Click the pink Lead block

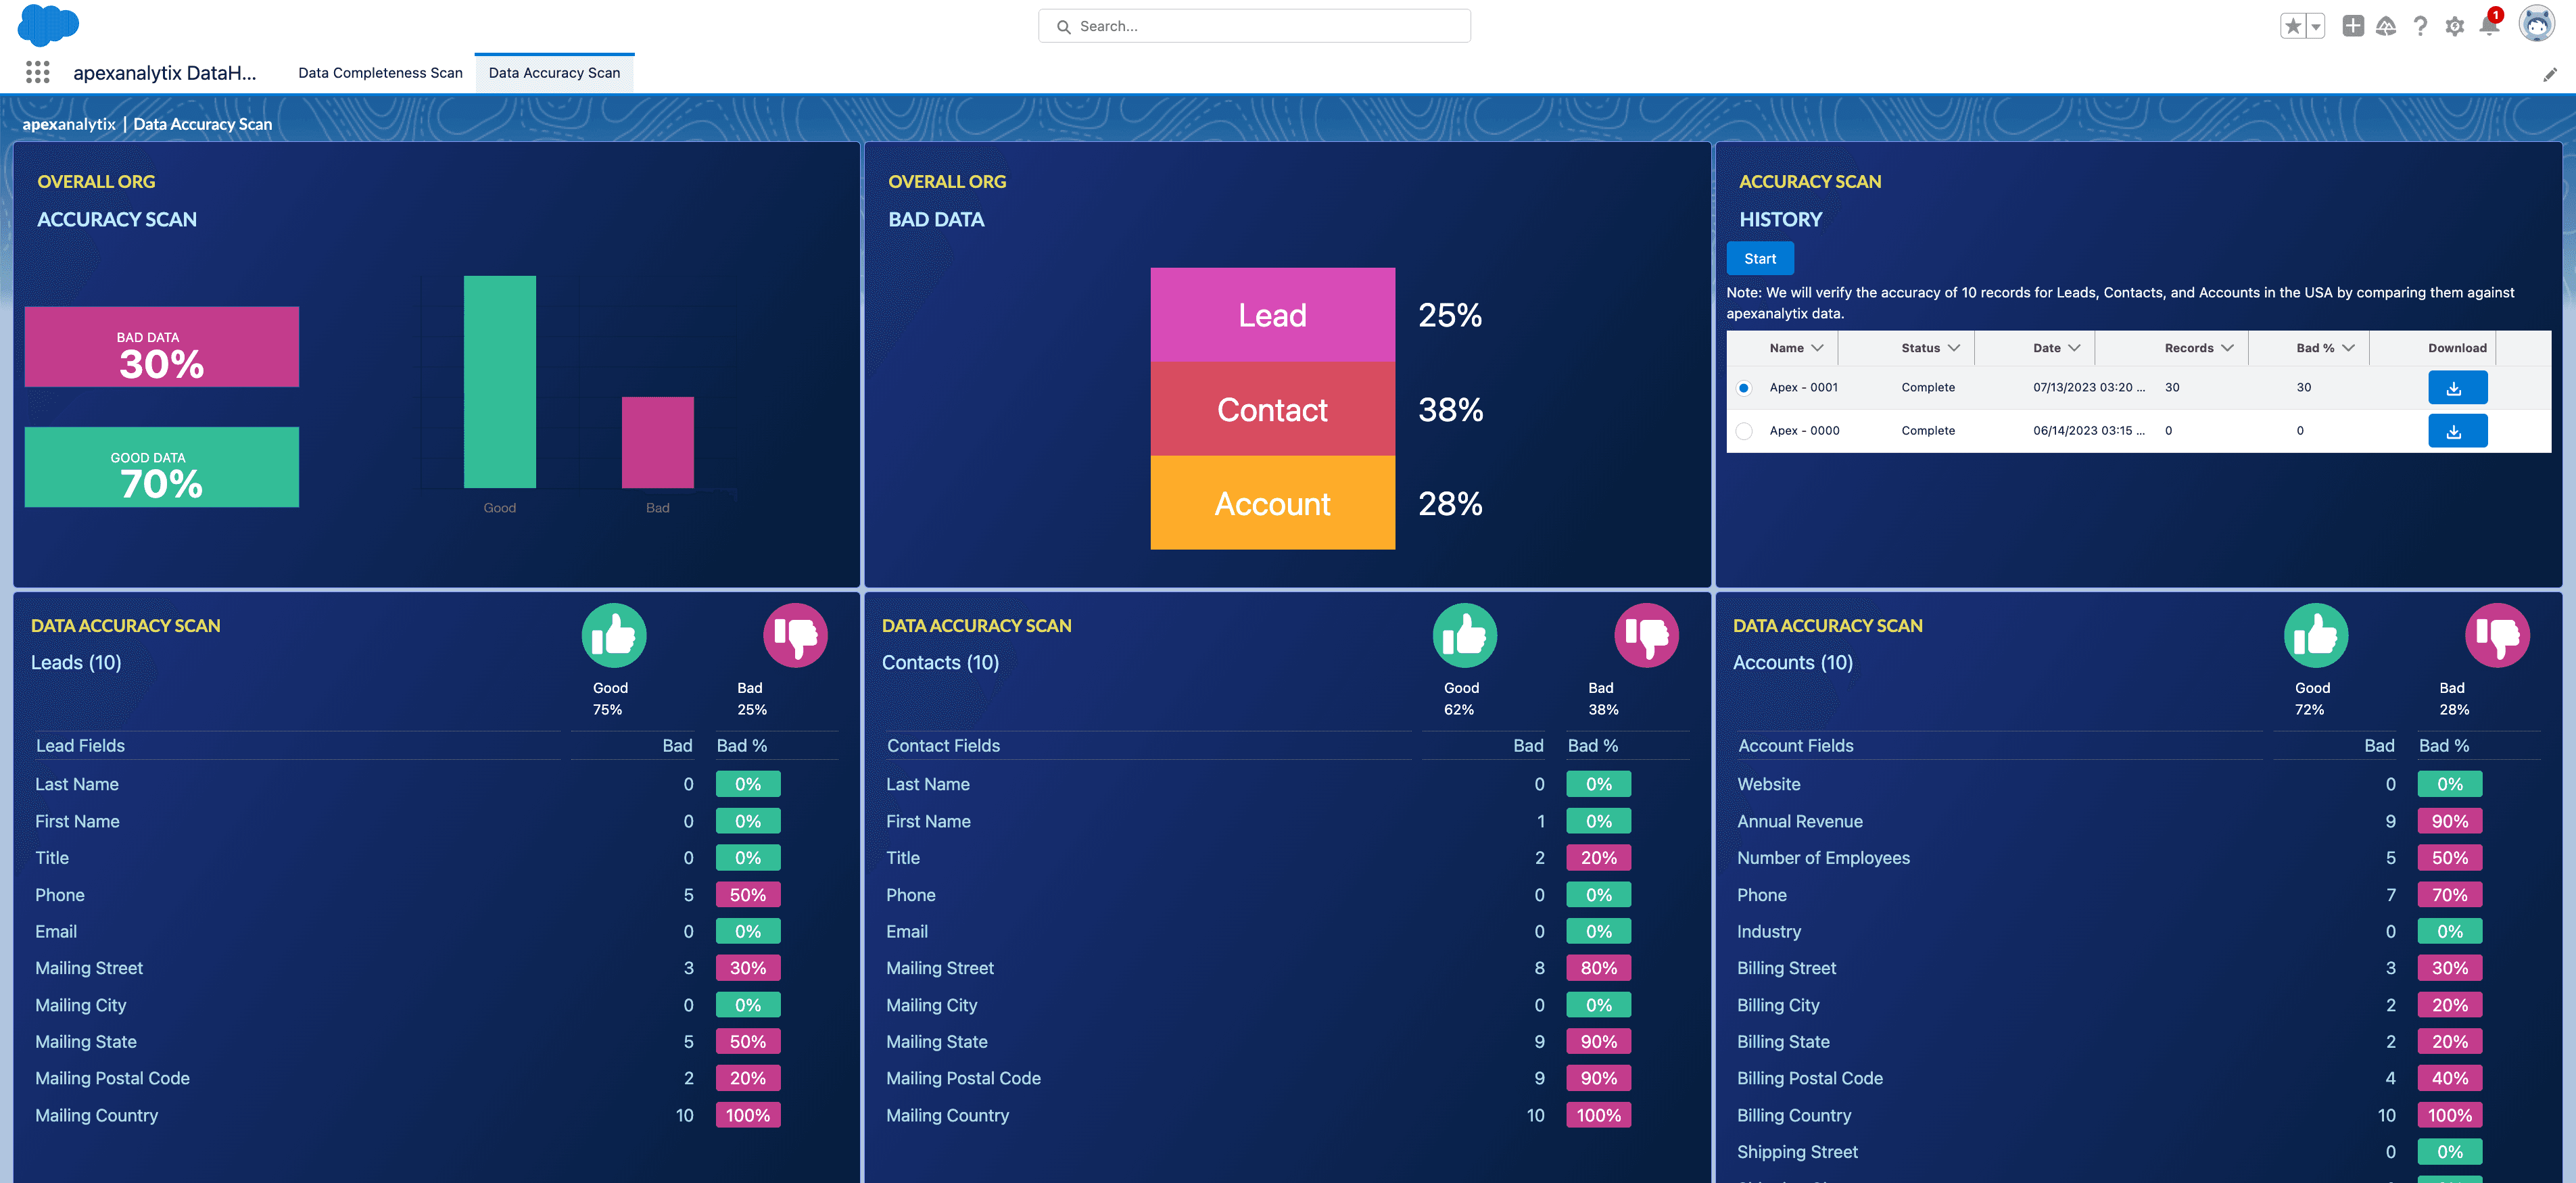(x=1272, y=315)
